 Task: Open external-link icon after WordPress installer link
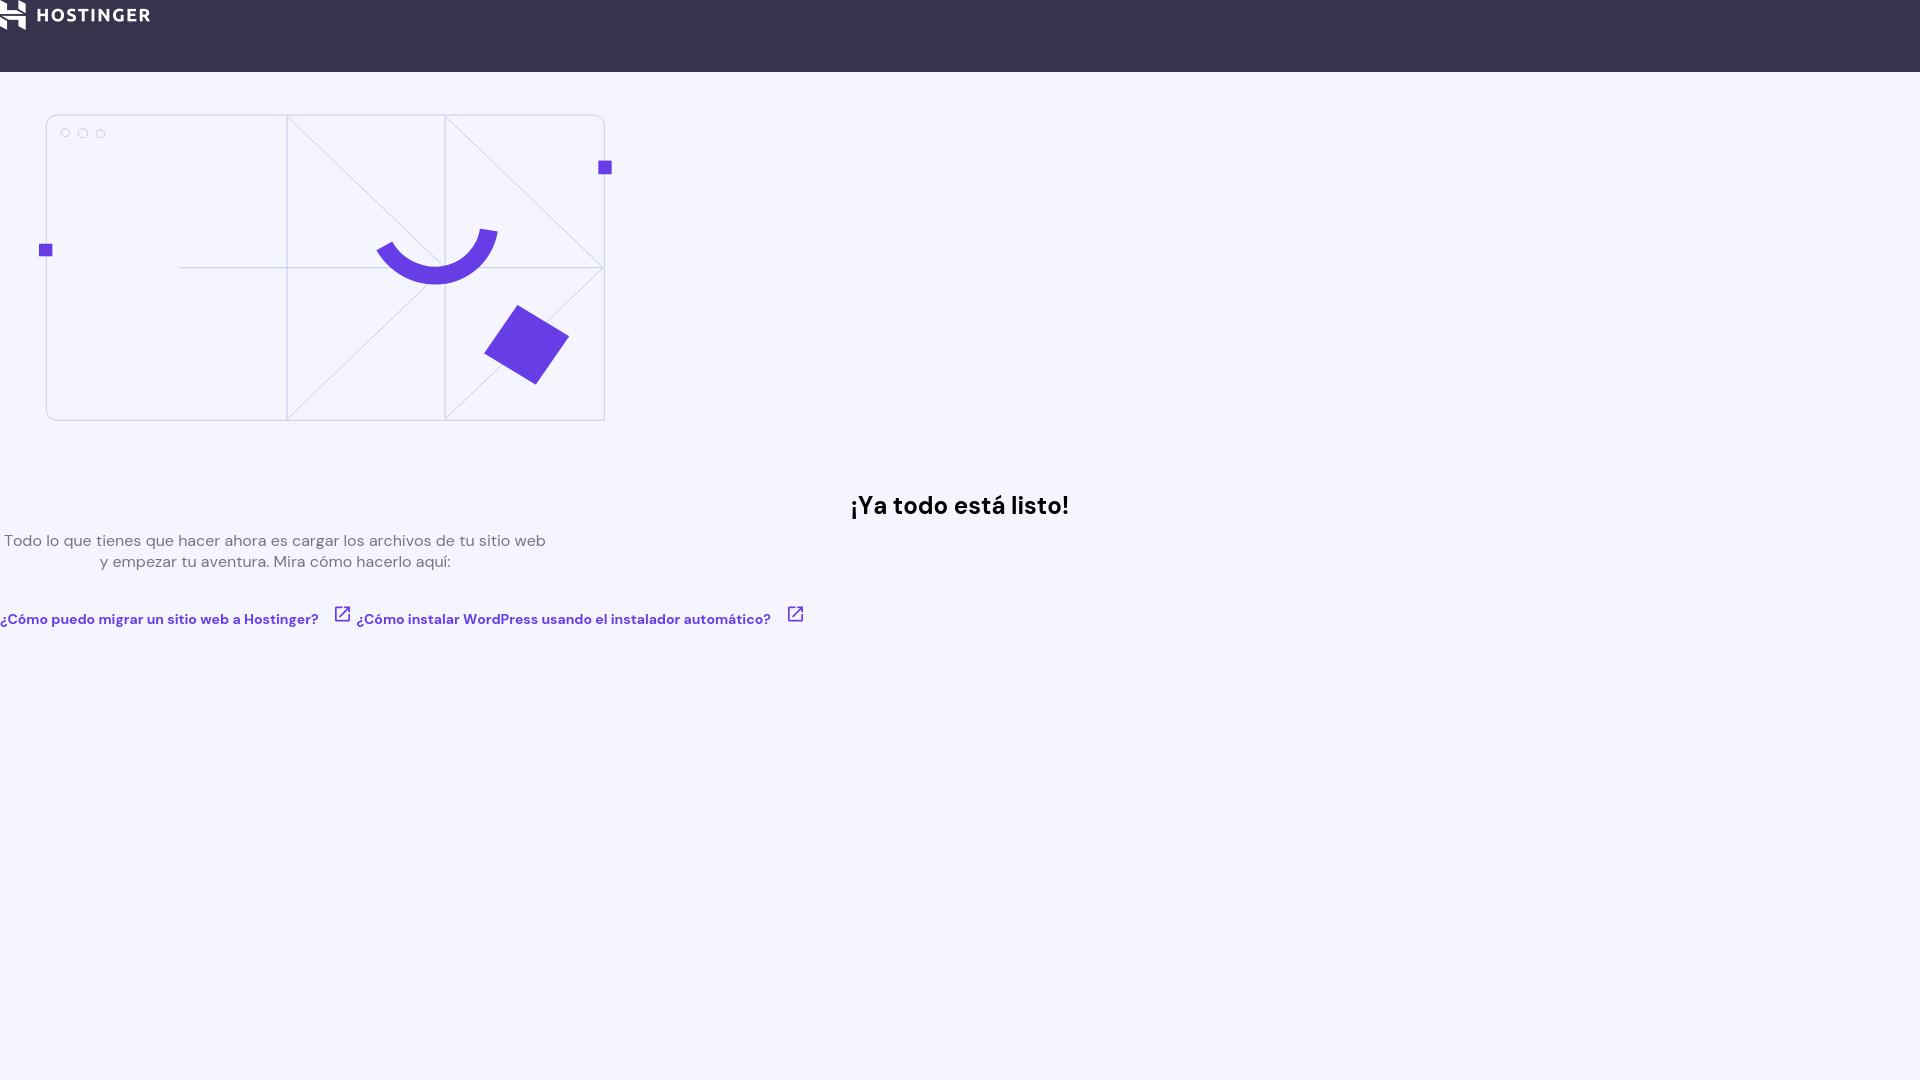pos(795,614)
